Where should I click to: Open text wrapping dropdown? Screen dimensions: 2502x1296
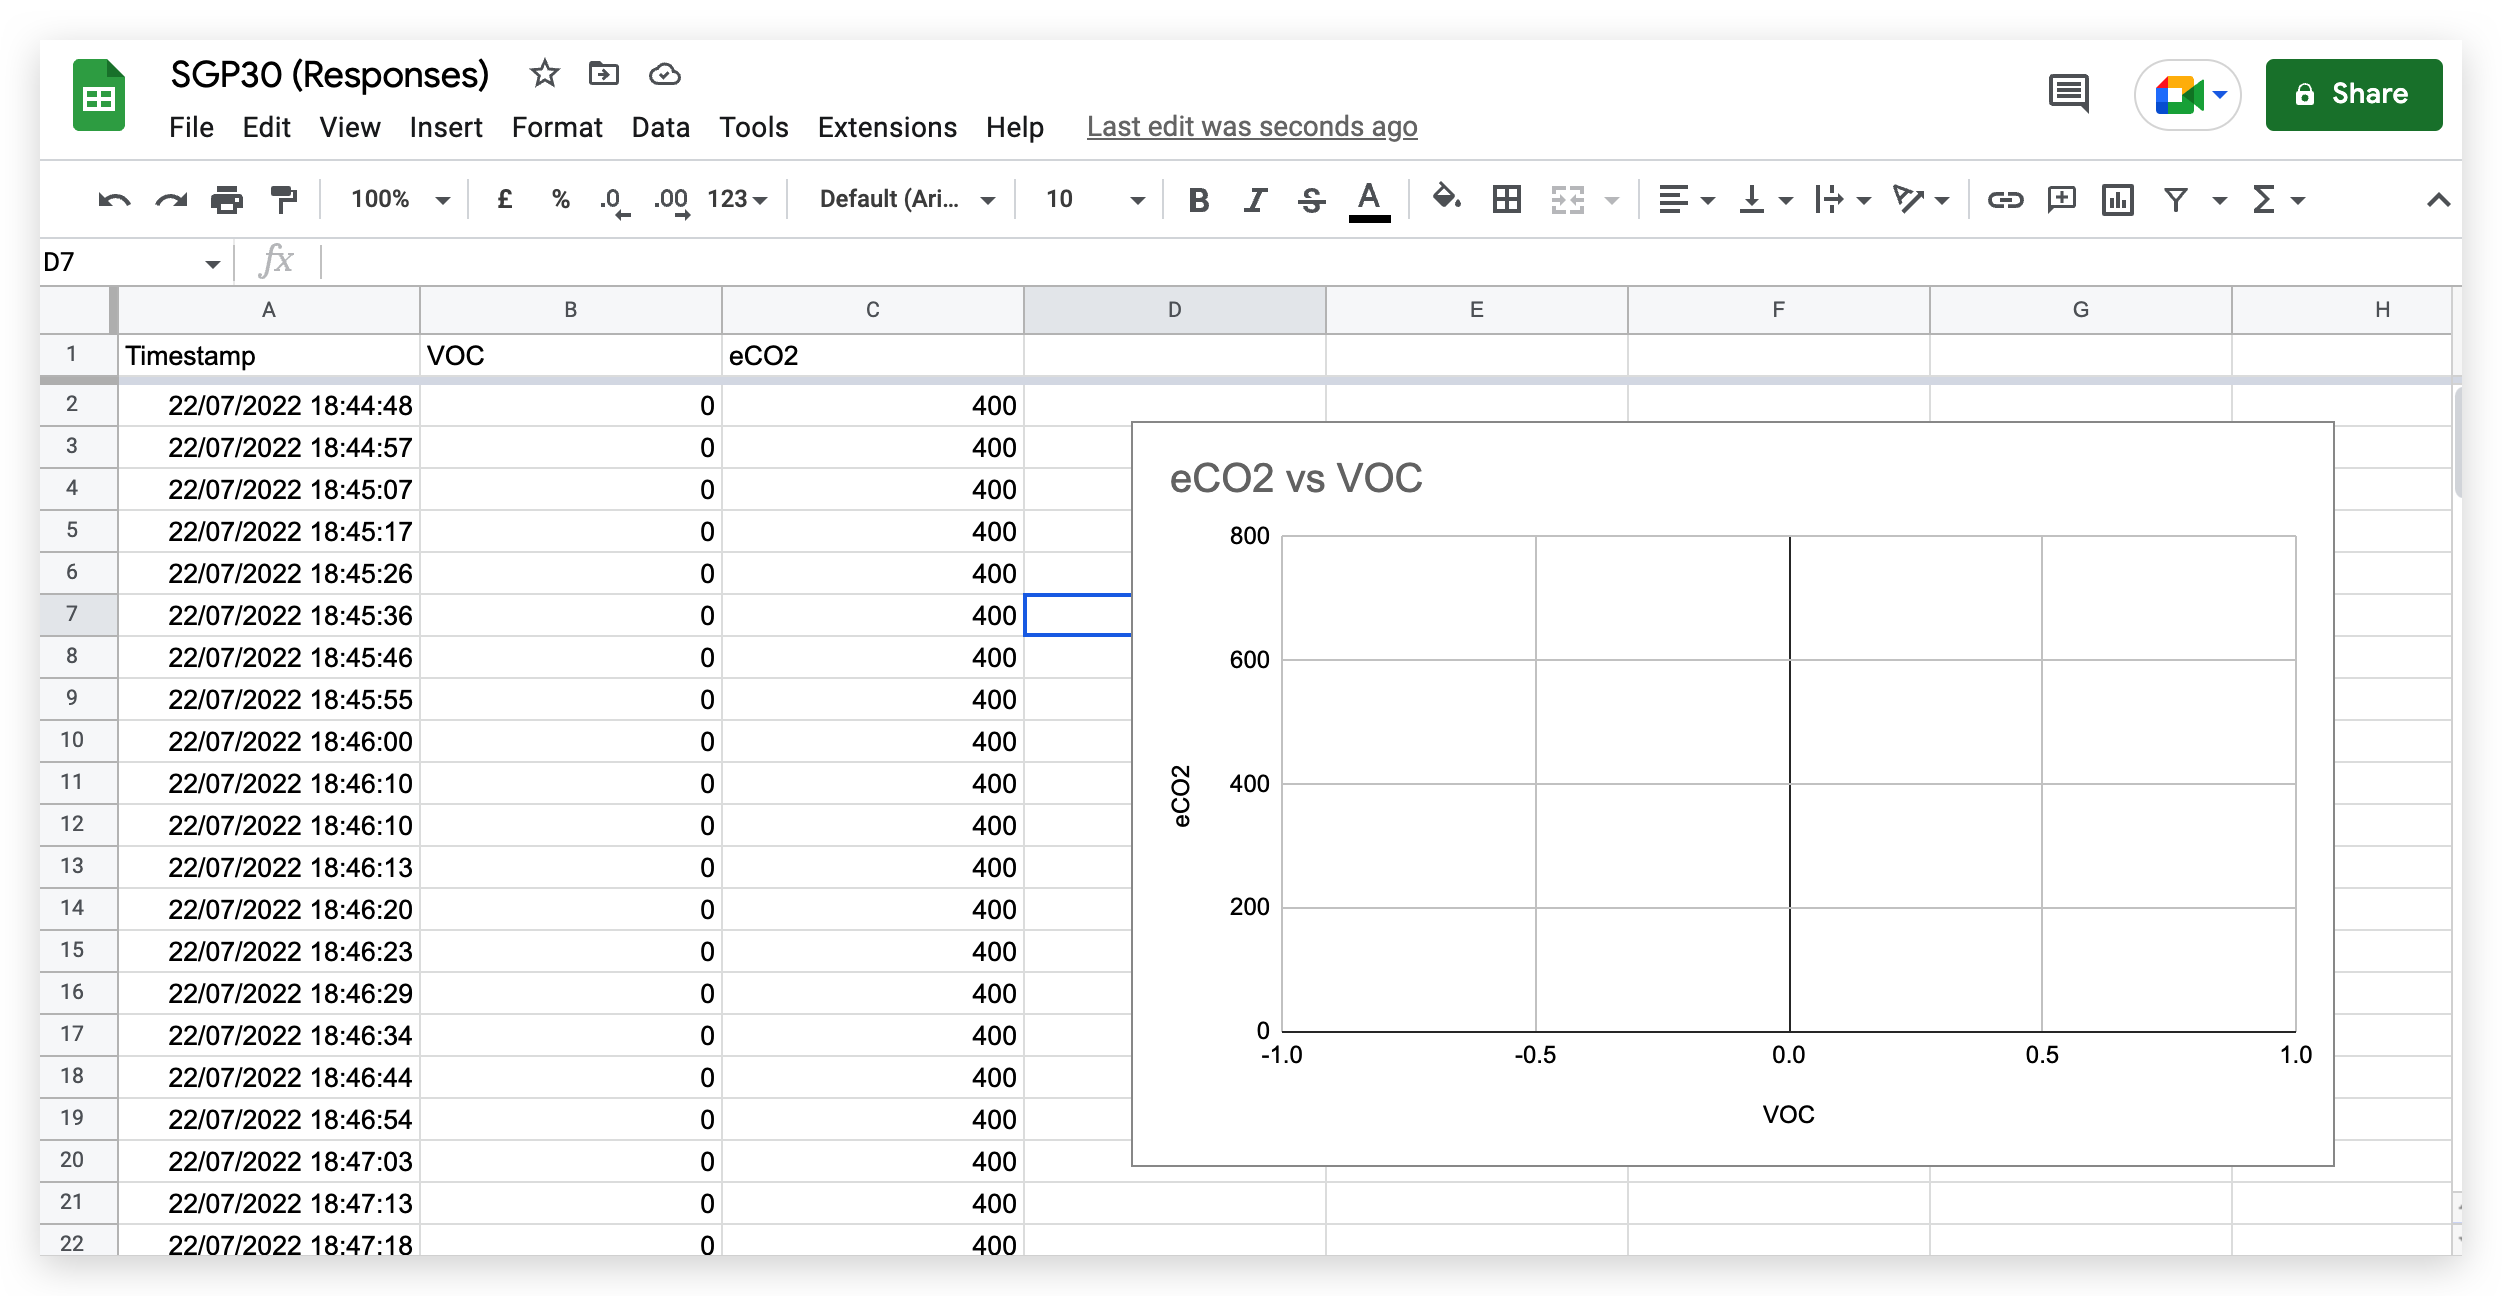point(1842,200)
